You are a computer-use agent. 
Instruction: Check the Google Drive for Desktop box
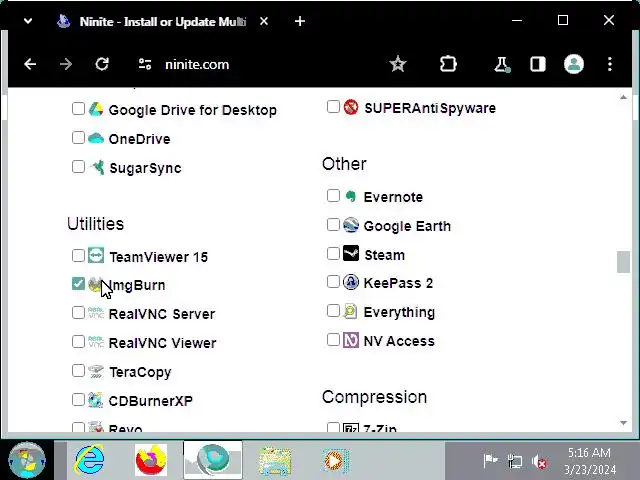click(x=78, y=109)
